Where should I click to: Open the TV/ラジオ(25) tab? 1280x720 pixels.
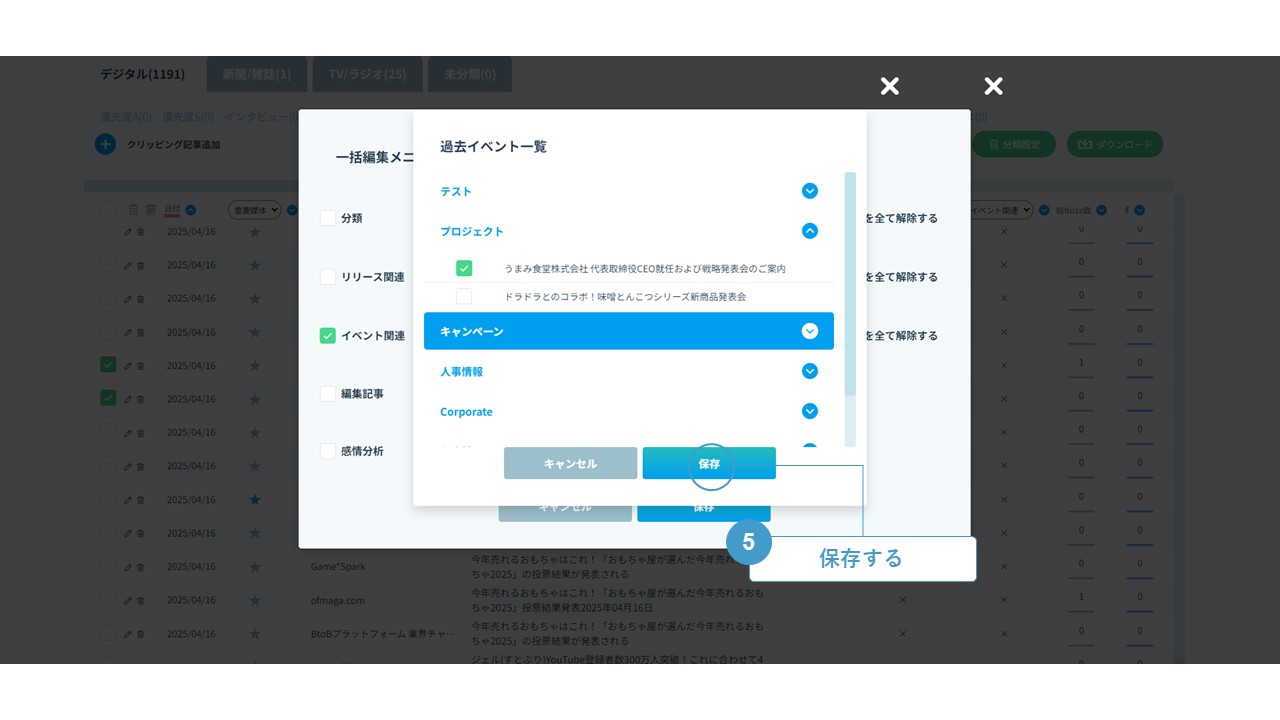[x=368, y=74]
